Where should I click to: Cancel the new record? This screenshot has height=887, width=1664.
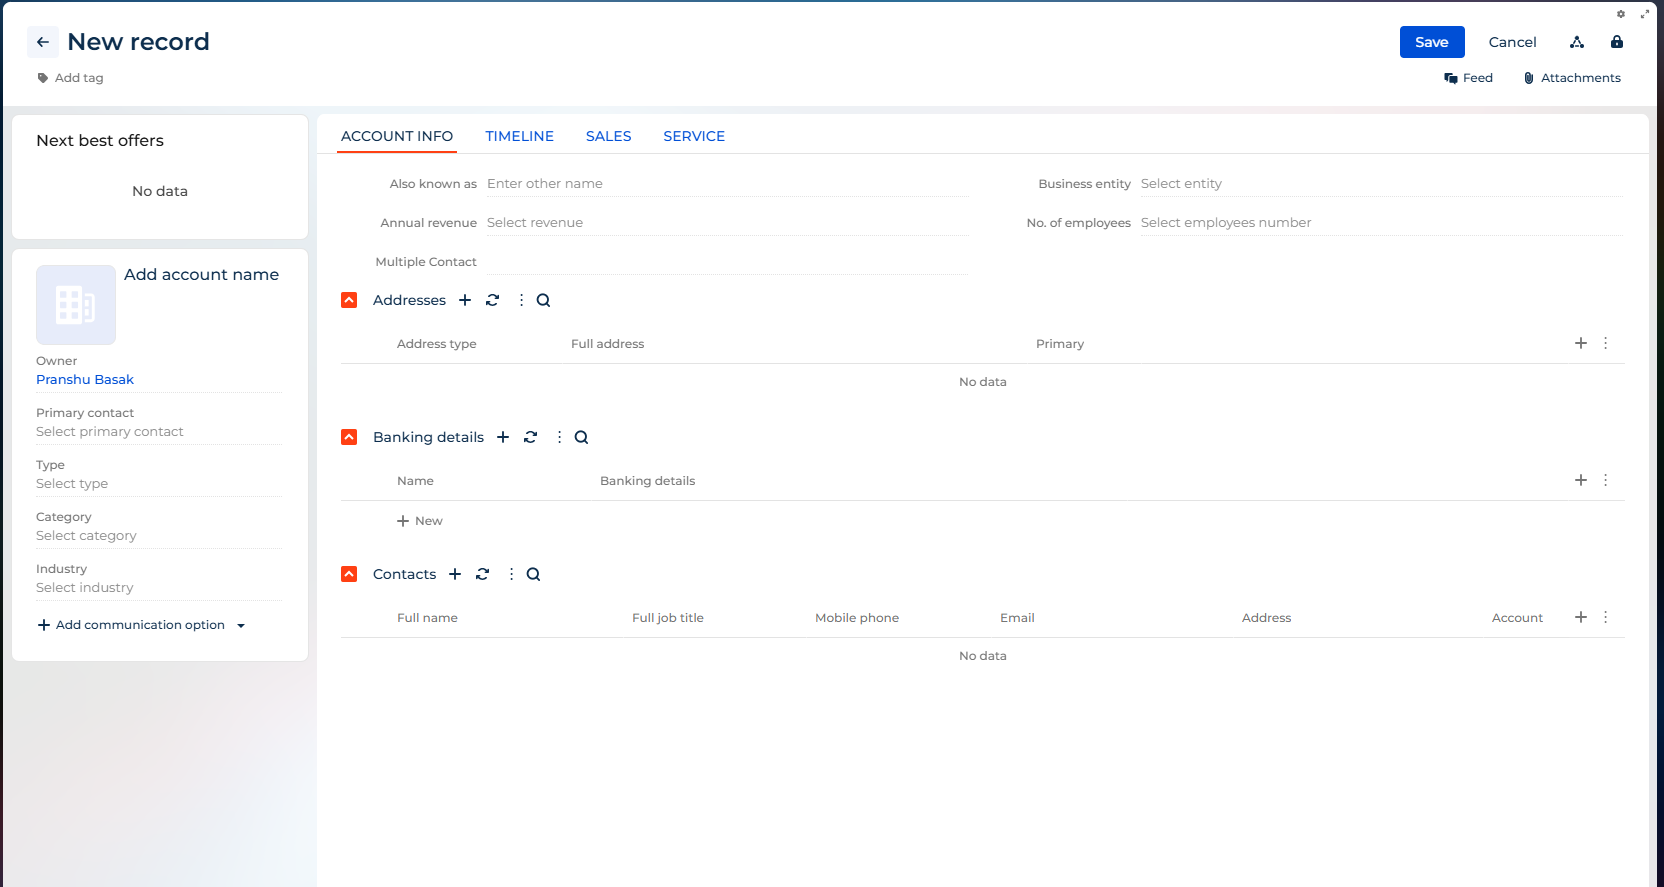click(x=1512, y=42)
